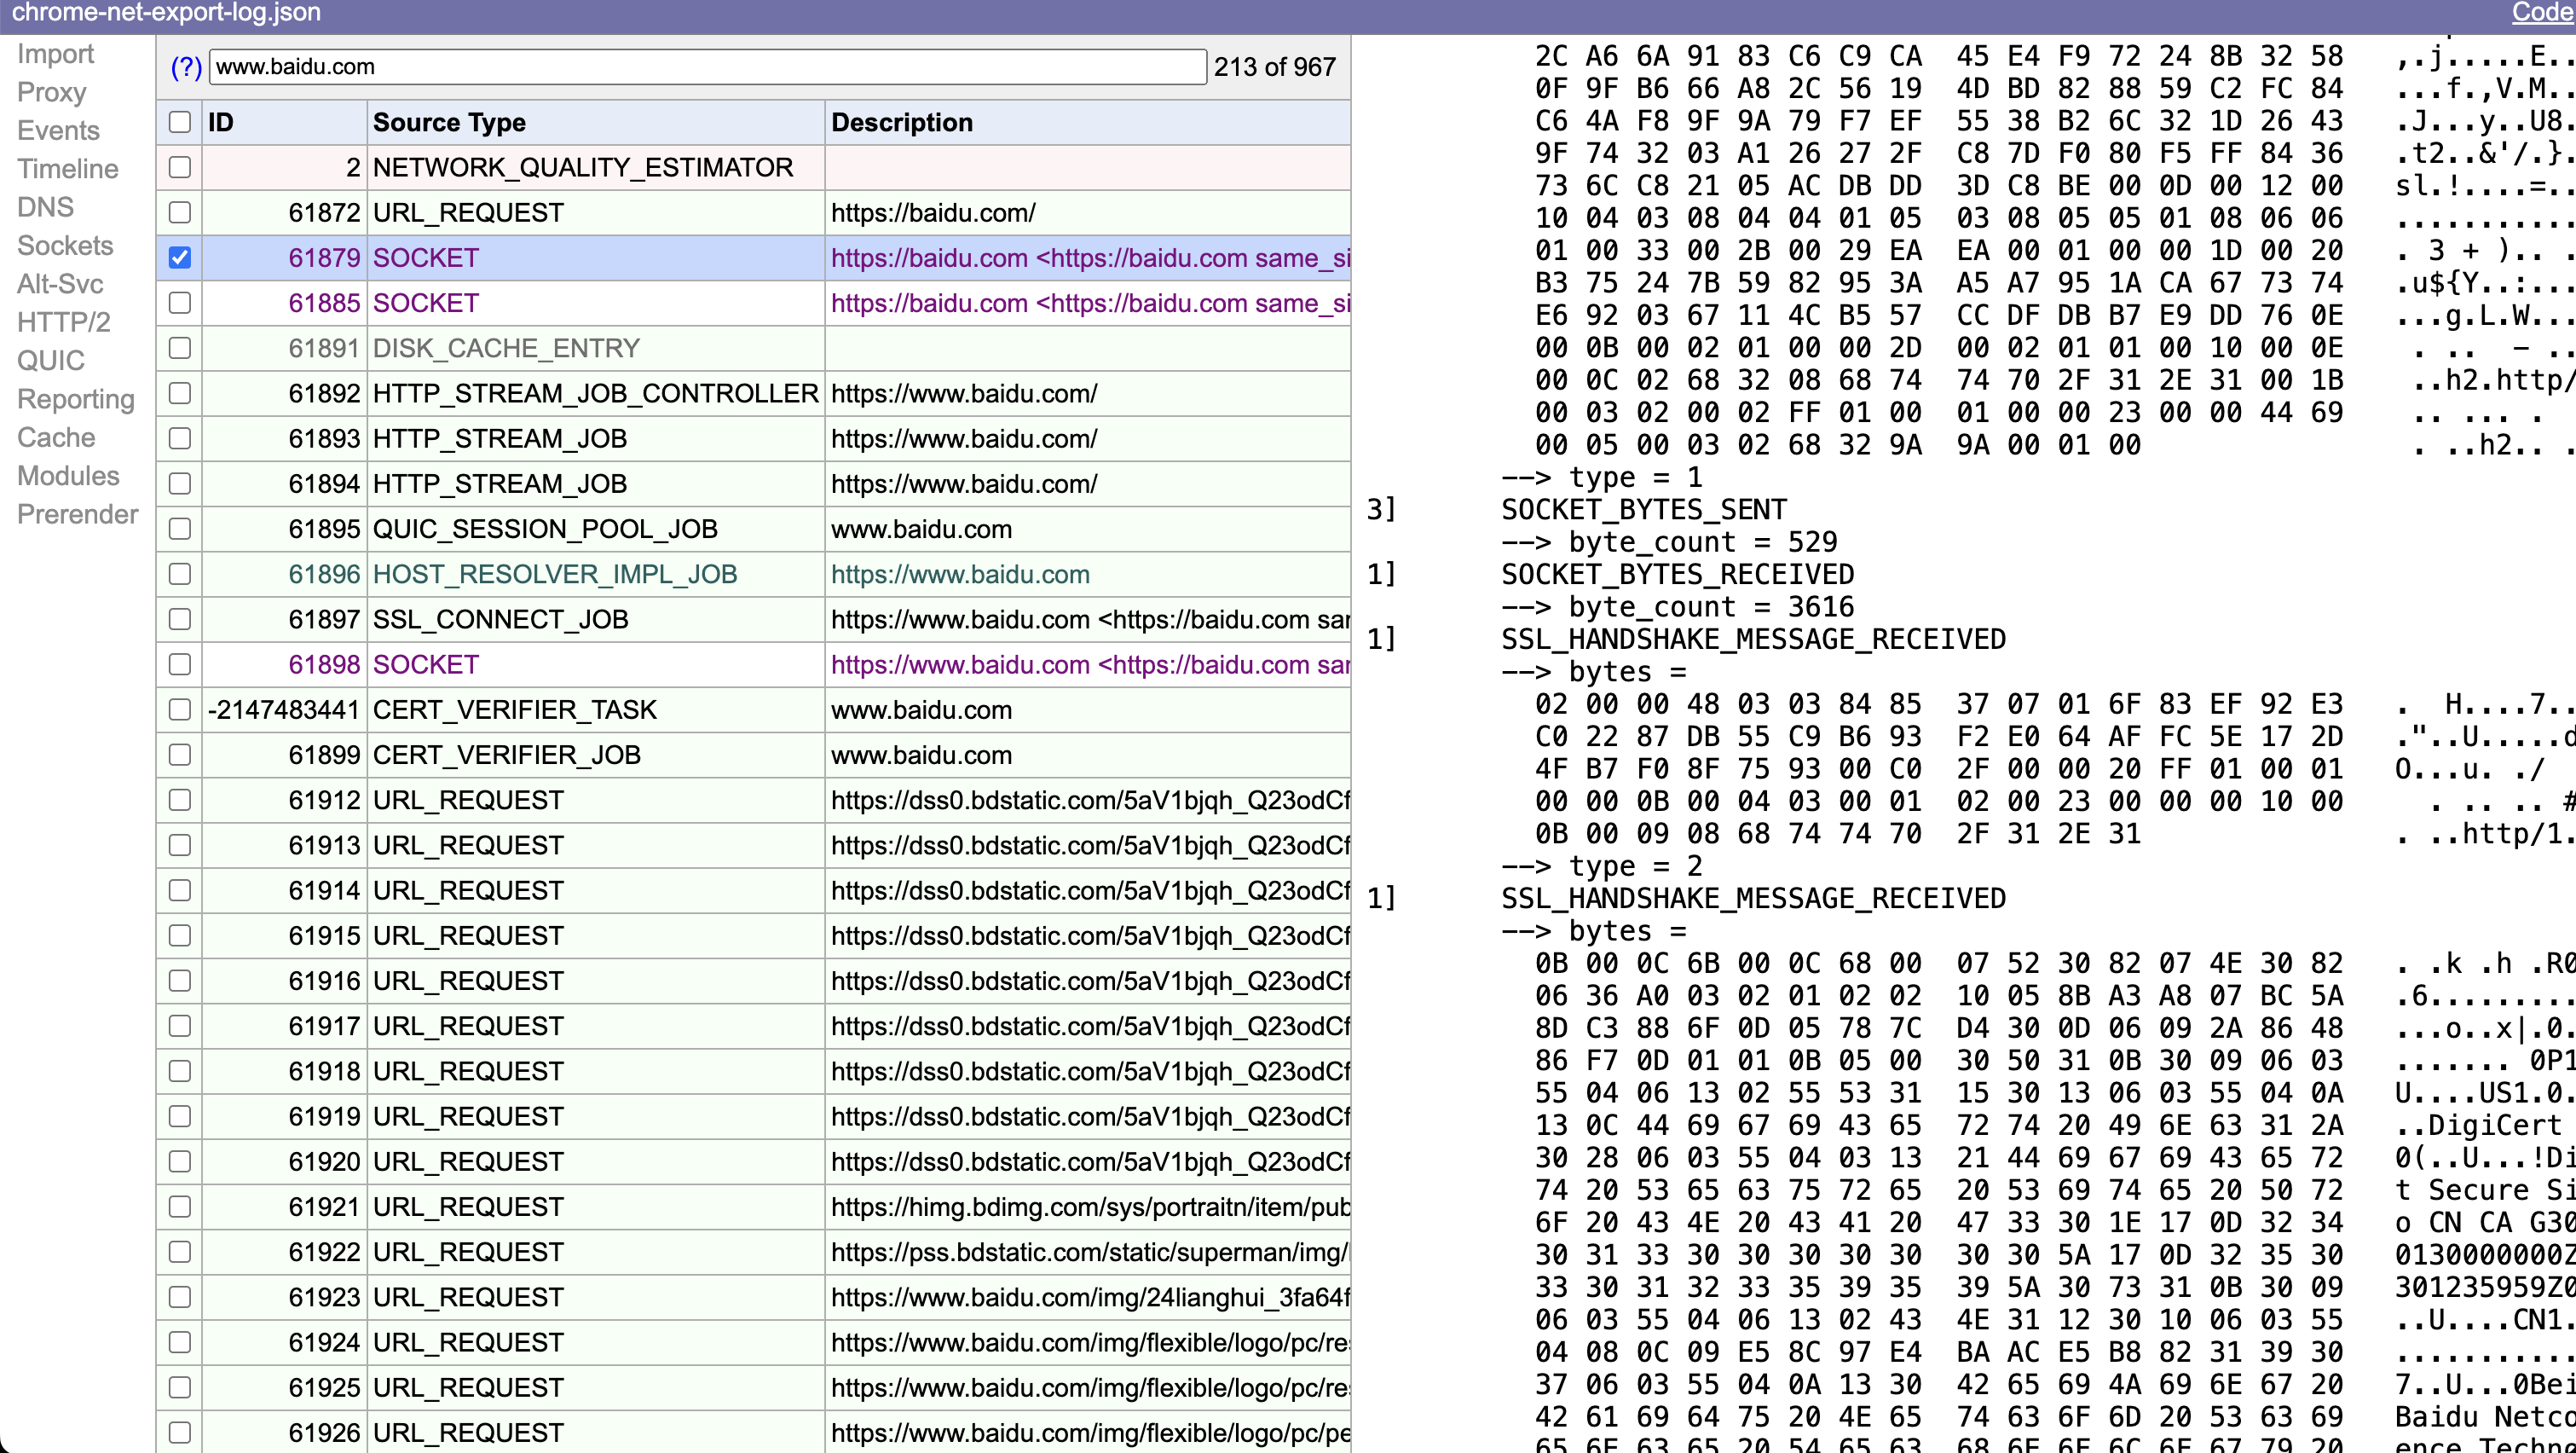Open the Import tab in sidebar

point(55,54)
